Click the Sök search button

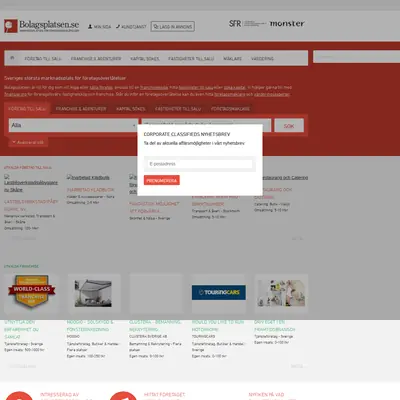(289, 126)
